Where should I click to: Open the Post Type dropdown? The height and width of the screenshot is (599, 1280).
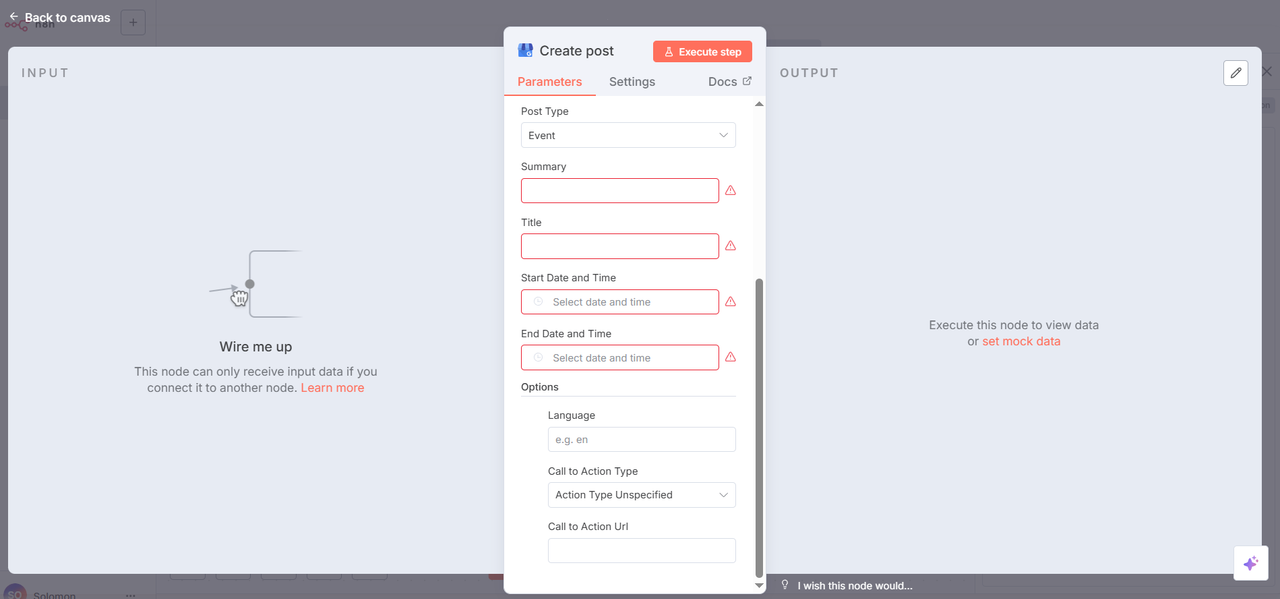(x=628, y=135)
